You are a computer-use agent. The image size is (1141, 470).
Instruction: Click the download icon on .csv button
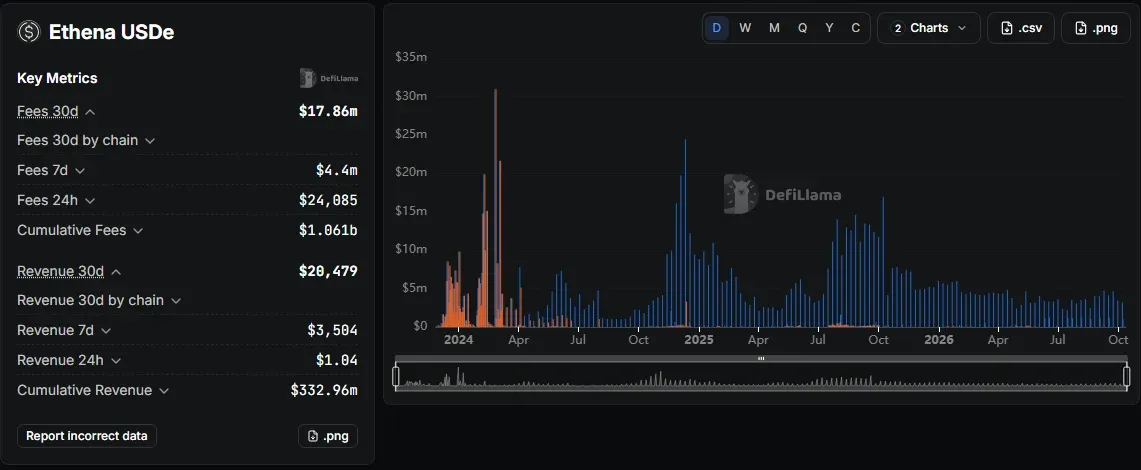[1007, 28]
